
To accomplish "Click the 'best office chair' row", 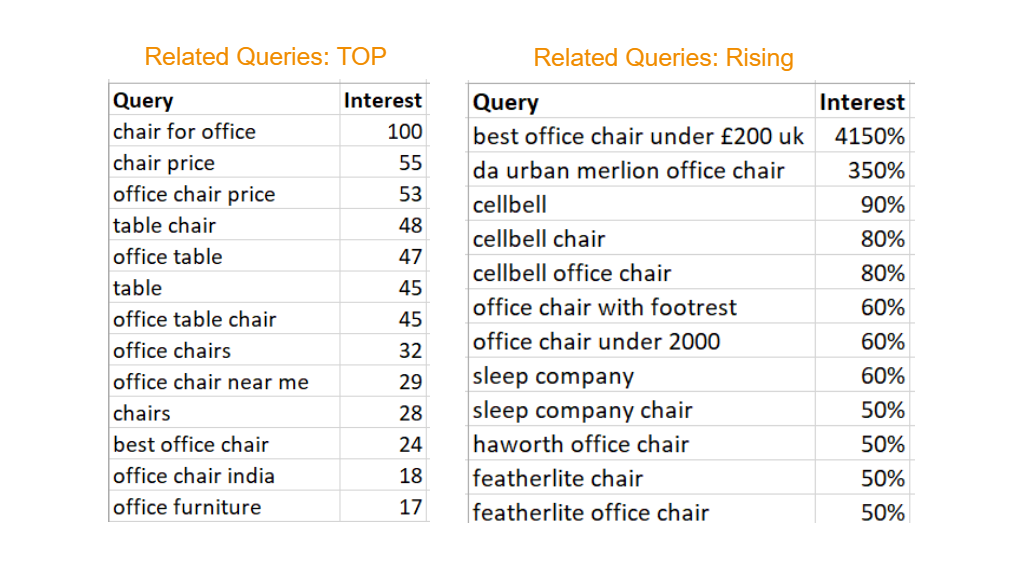I will pos(191,445).
